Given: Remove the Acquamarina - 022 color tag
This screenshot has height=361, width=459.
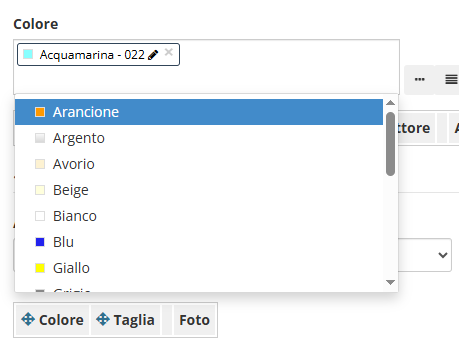Looking at the screenshot, I should pyautogui.click(x=169, y=52).
